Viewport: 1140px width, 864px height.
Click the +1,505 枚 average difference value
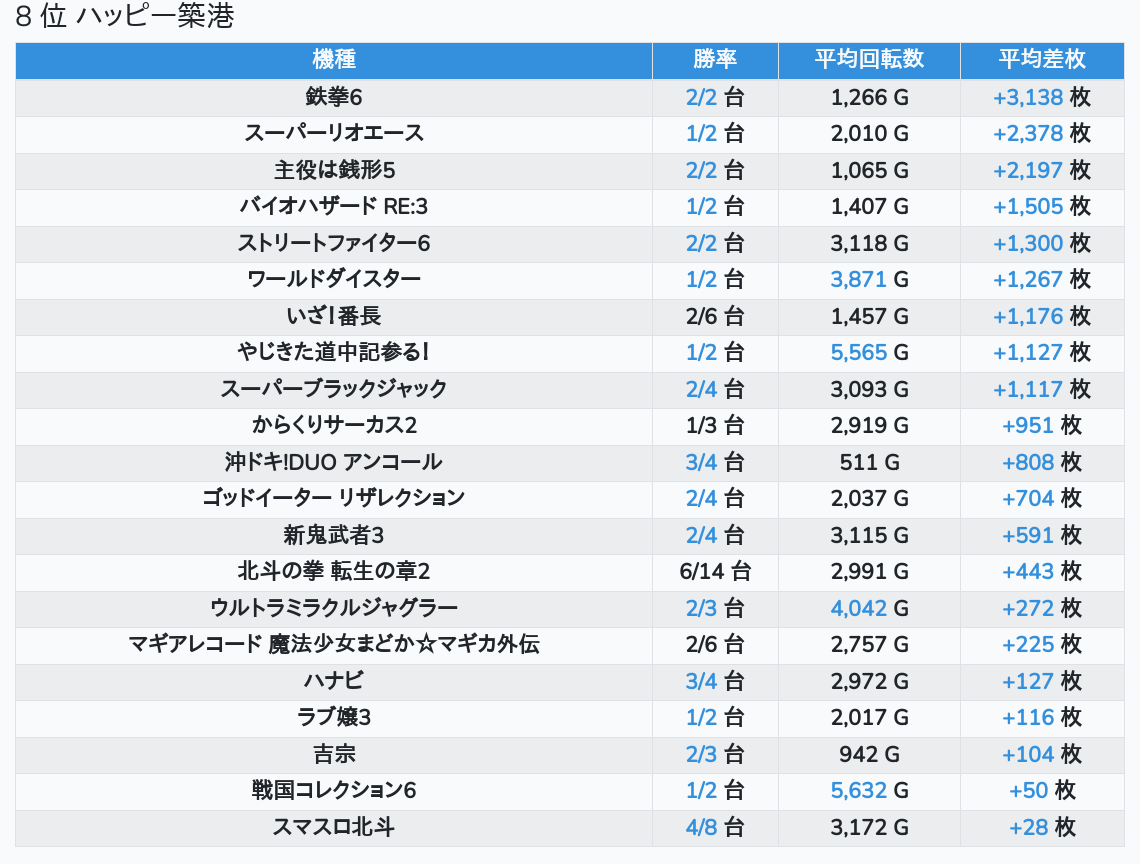(1042, 207)
